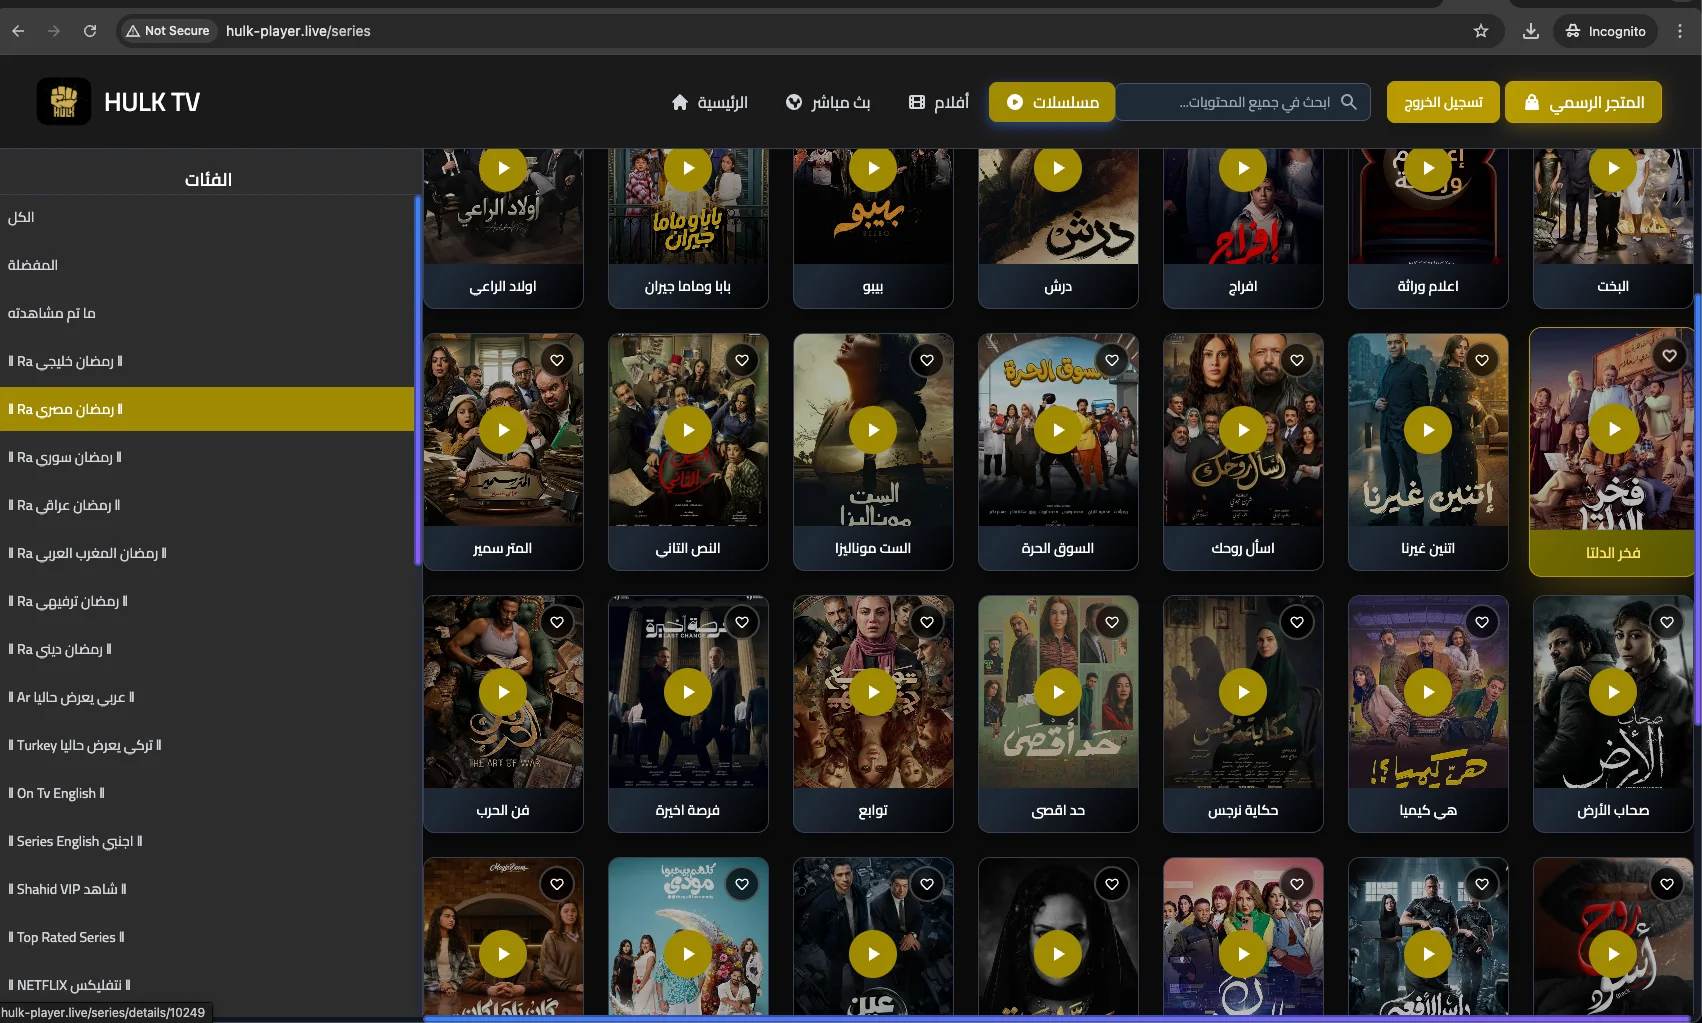Select Turkey تركي يعرض حاليا category
This screenshot has width=1702, height=1023.
(x=207, y=745)
